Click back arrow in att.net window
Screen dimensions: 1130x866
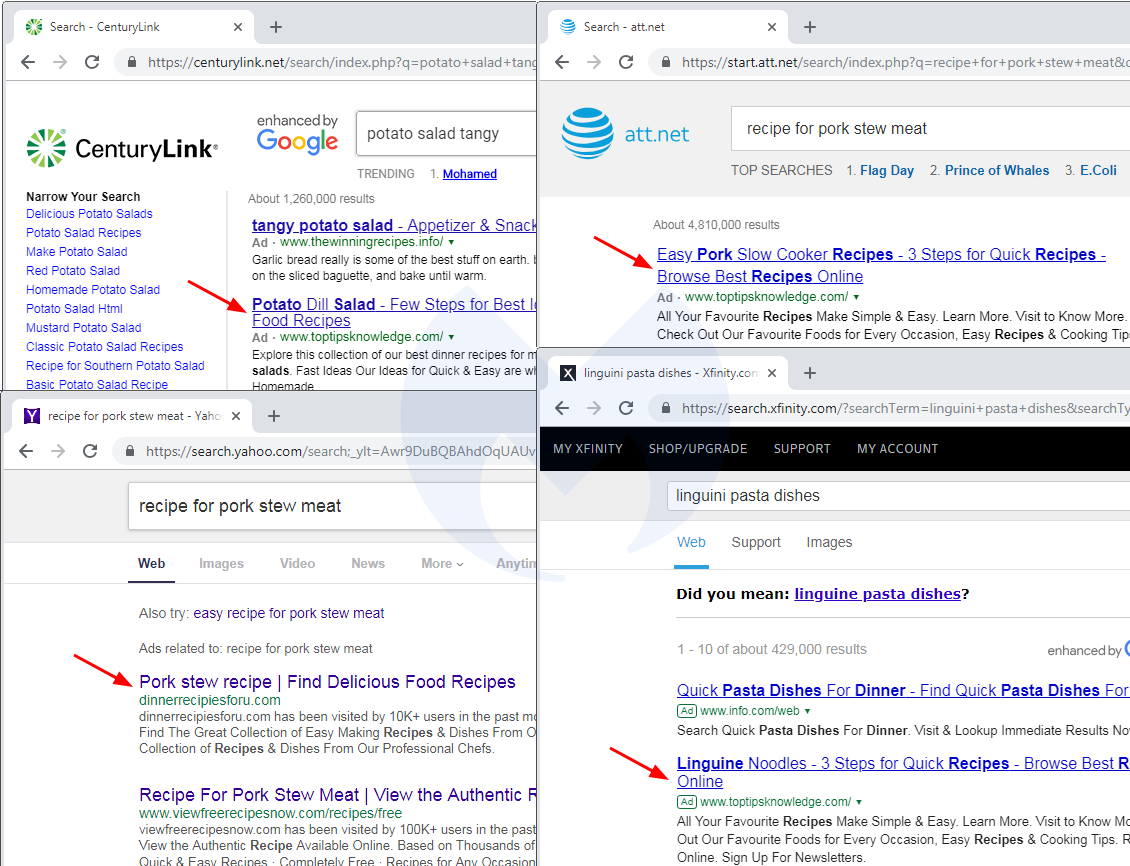(x=562, y=62)
